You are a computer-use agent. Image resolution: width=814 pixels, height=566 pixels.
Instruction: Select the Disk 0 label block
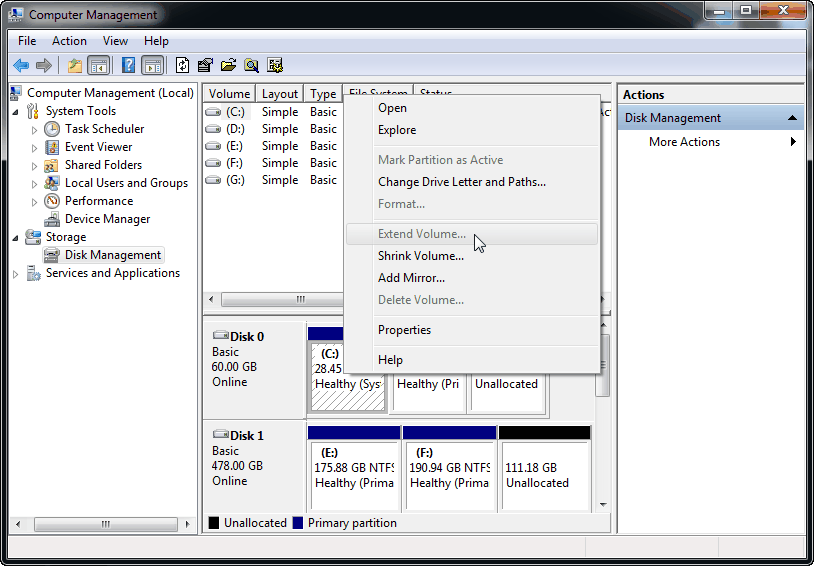tap(253, 370)
